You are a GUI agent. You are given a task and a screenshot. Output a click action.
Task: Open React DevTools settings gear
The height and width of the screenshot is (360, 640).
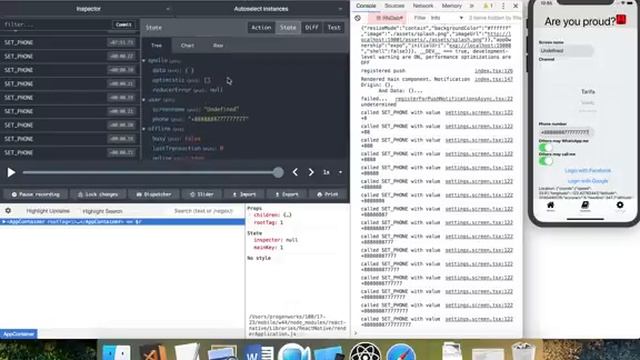coord(8,211)
